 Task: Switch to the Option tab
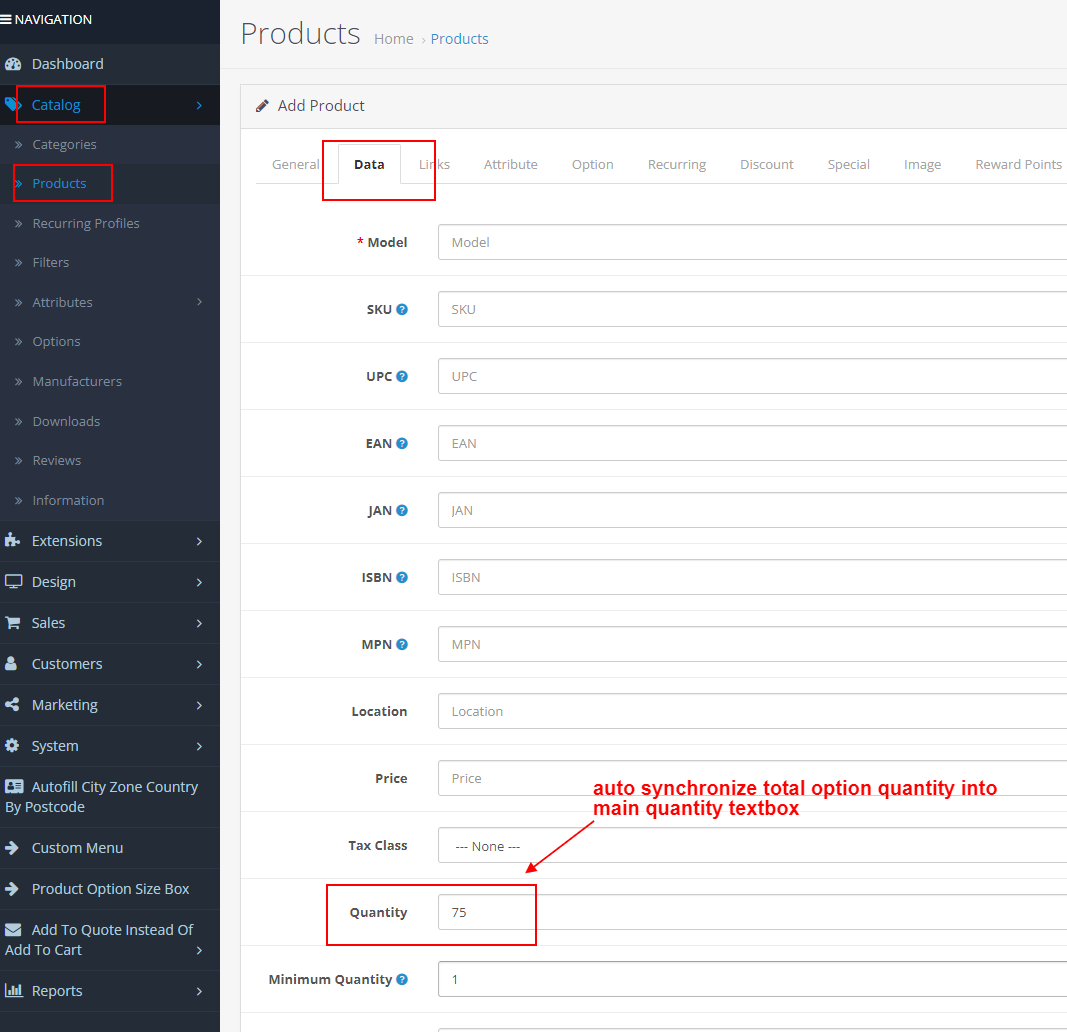tap(592, 164)
